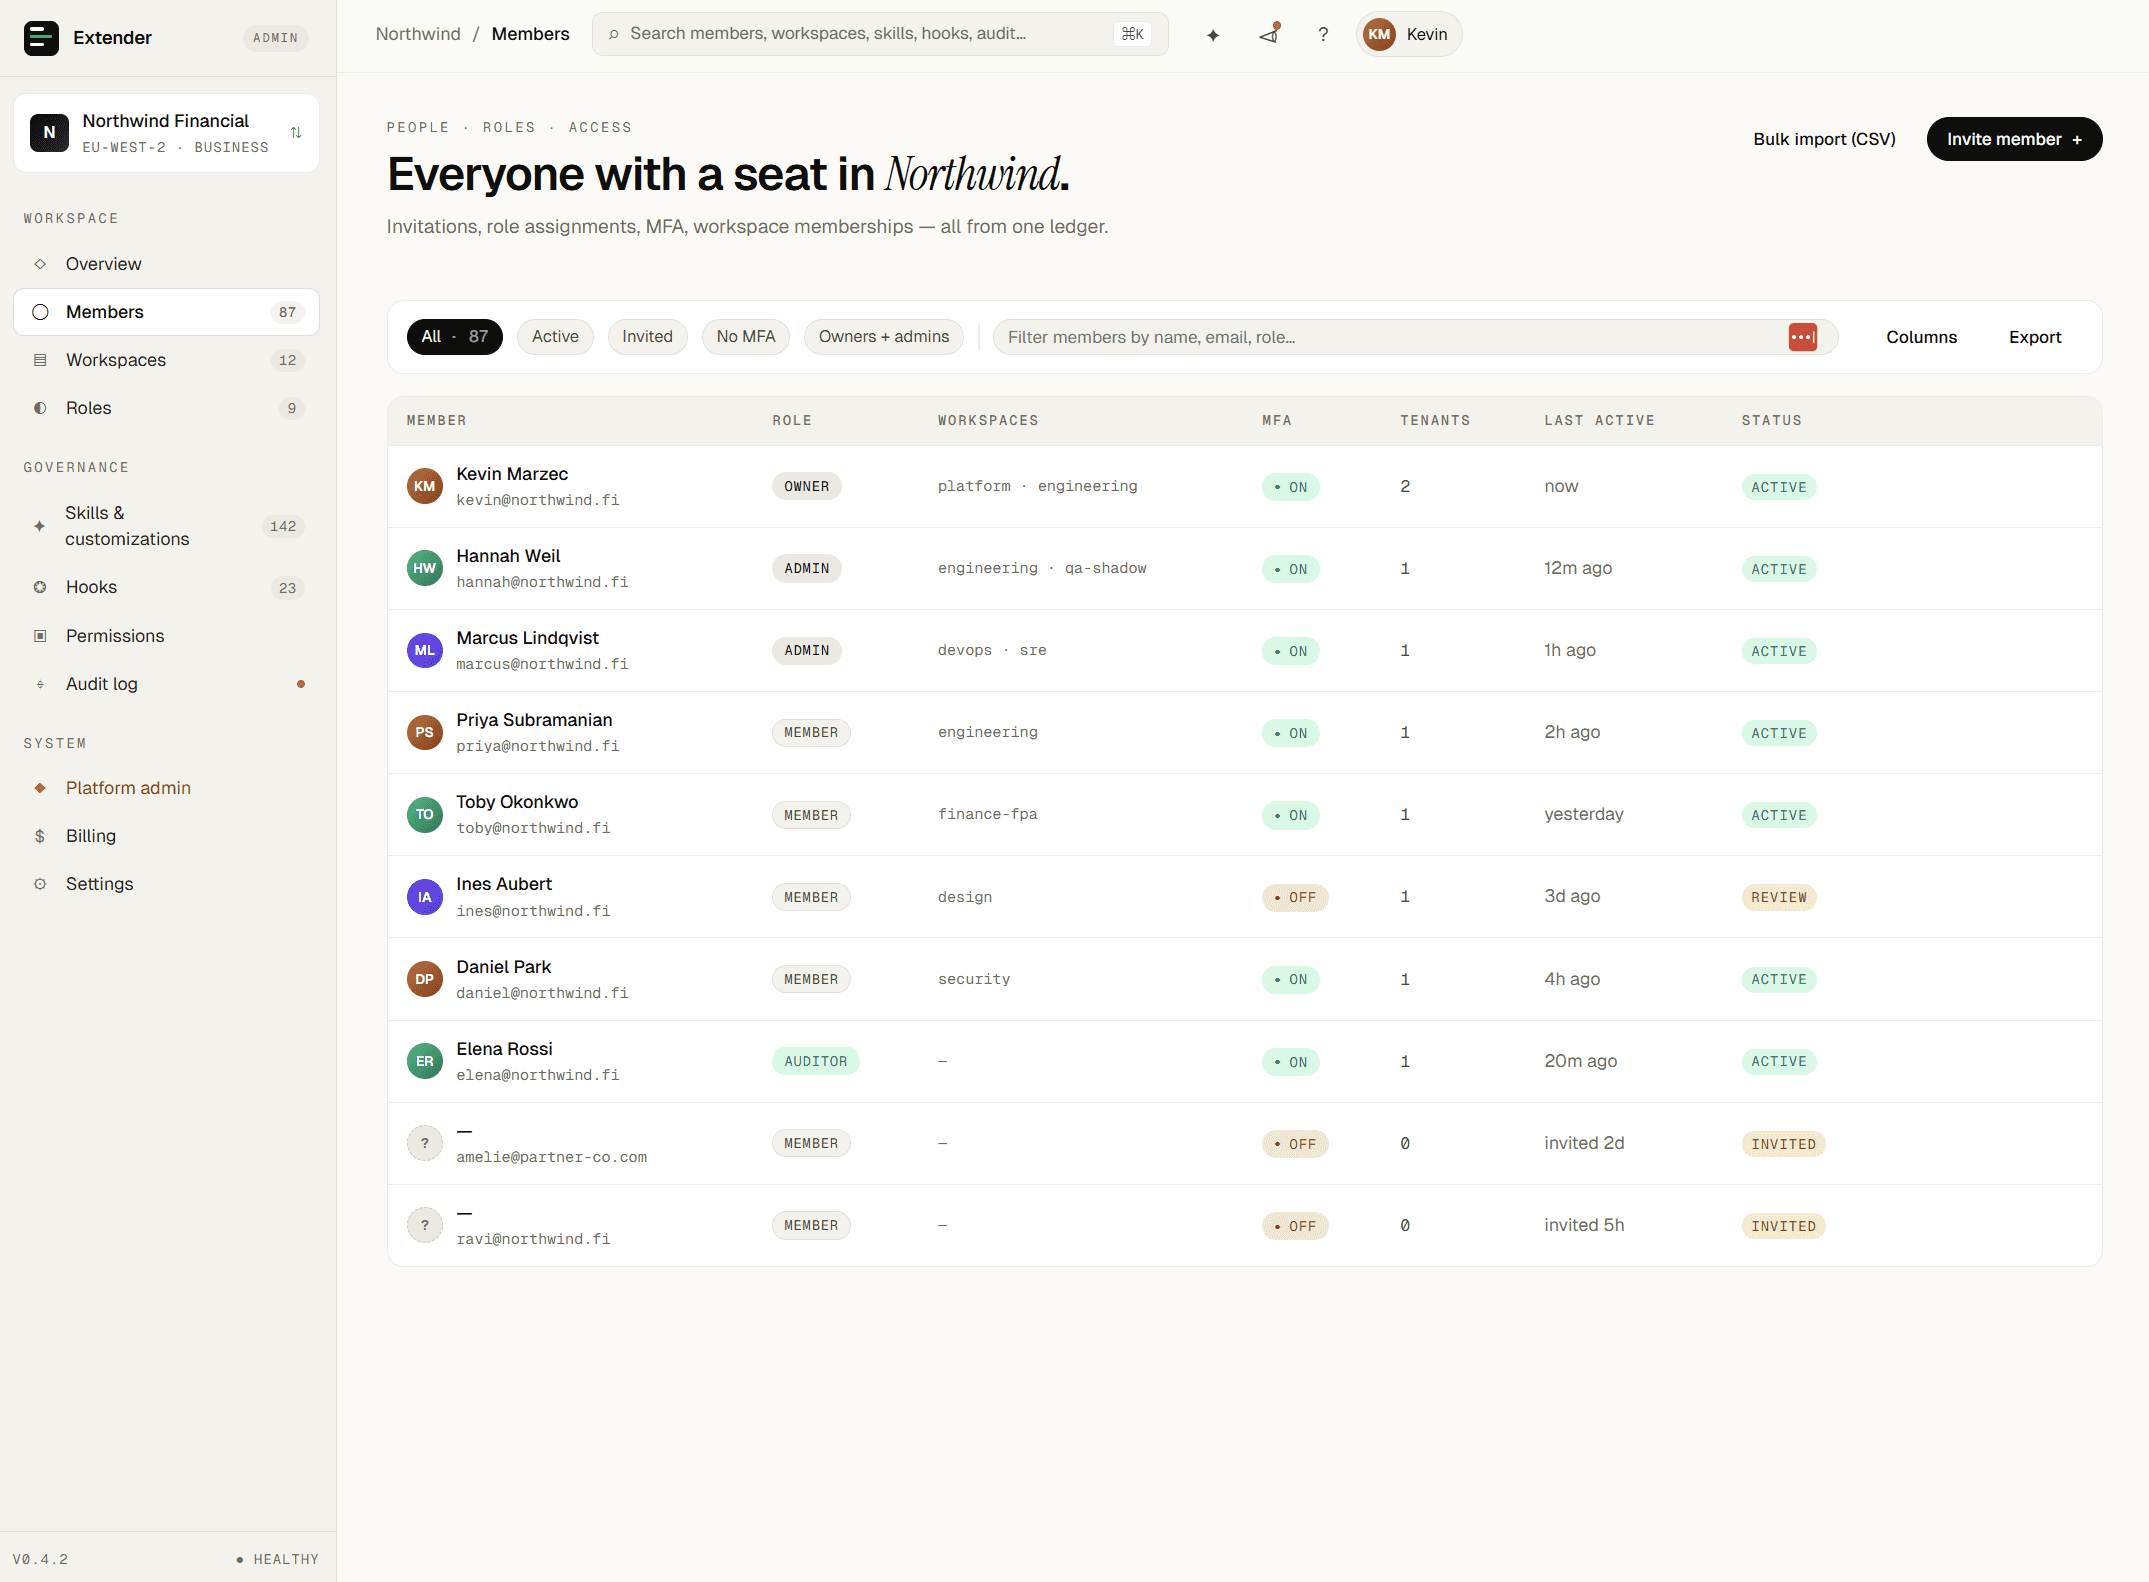Select the No MFA filter tab
The height and width of the screenshot is (1582, 2149).
[x=746, y=337]
